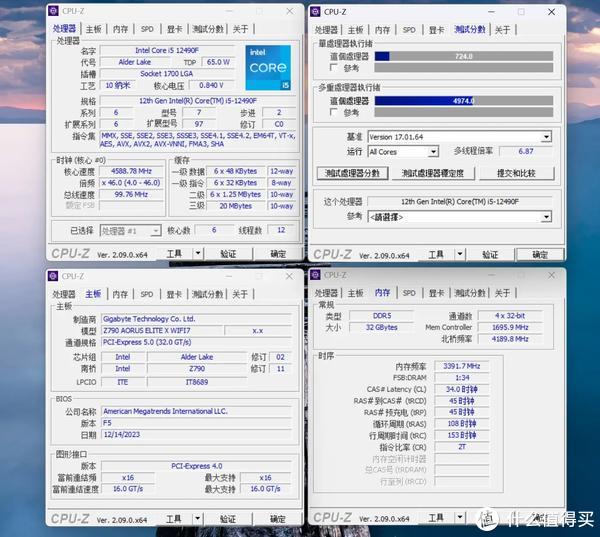600x537 pixels.
Task: Close the mainboard CPU-Z window
Action: click(x=289, y=276)
